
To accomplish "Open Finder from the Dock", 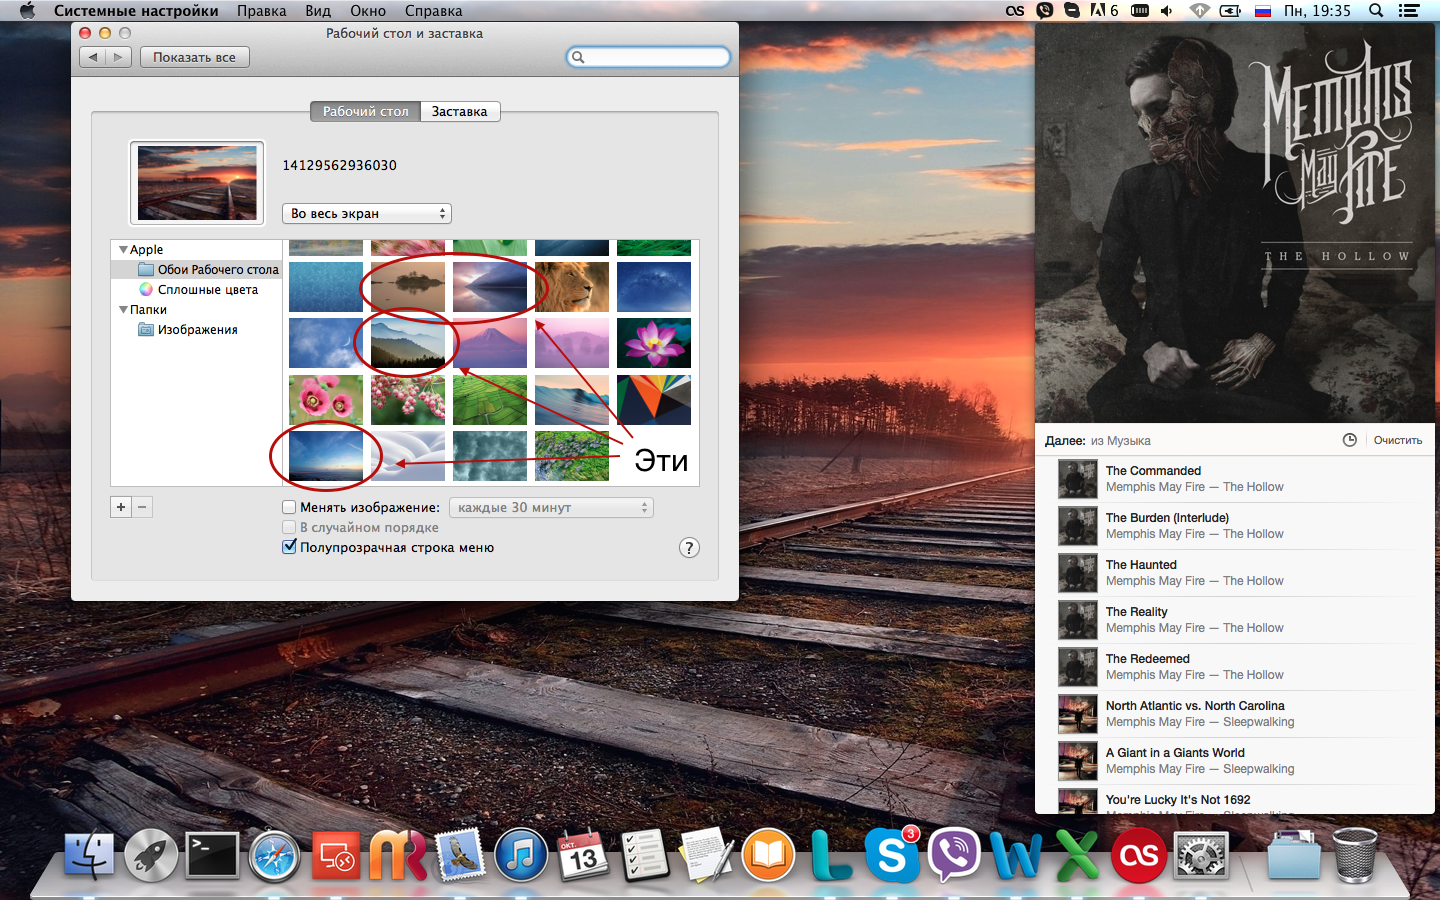I will point(89,856).
